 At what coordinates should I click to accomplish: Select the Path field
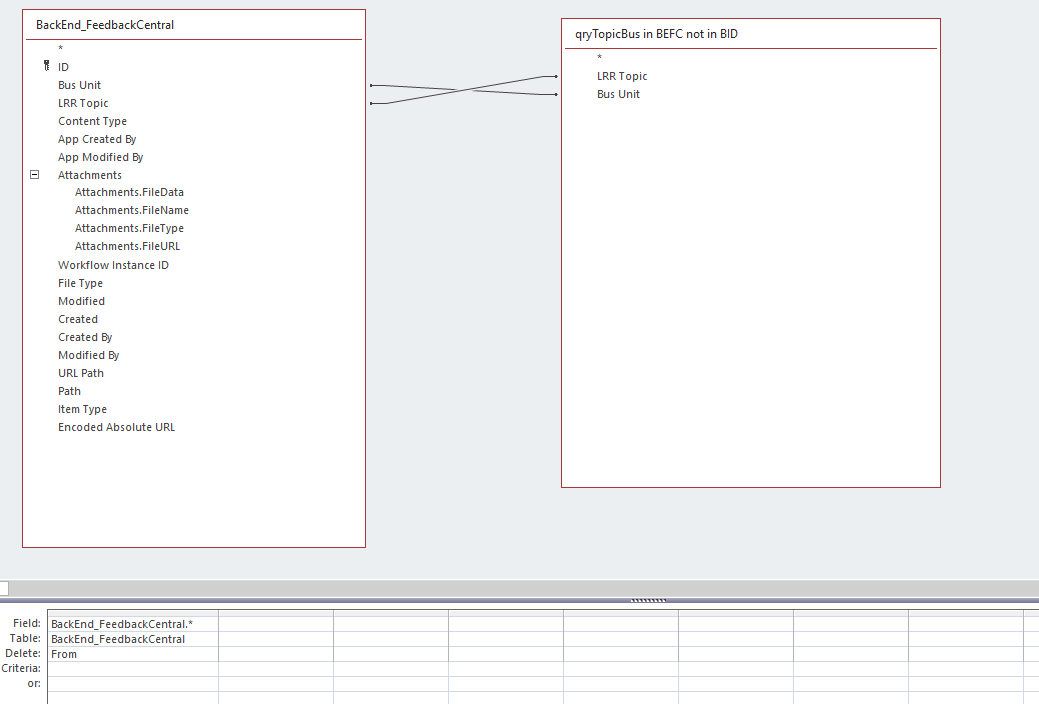pyautogui.click(x=69, y=391)
